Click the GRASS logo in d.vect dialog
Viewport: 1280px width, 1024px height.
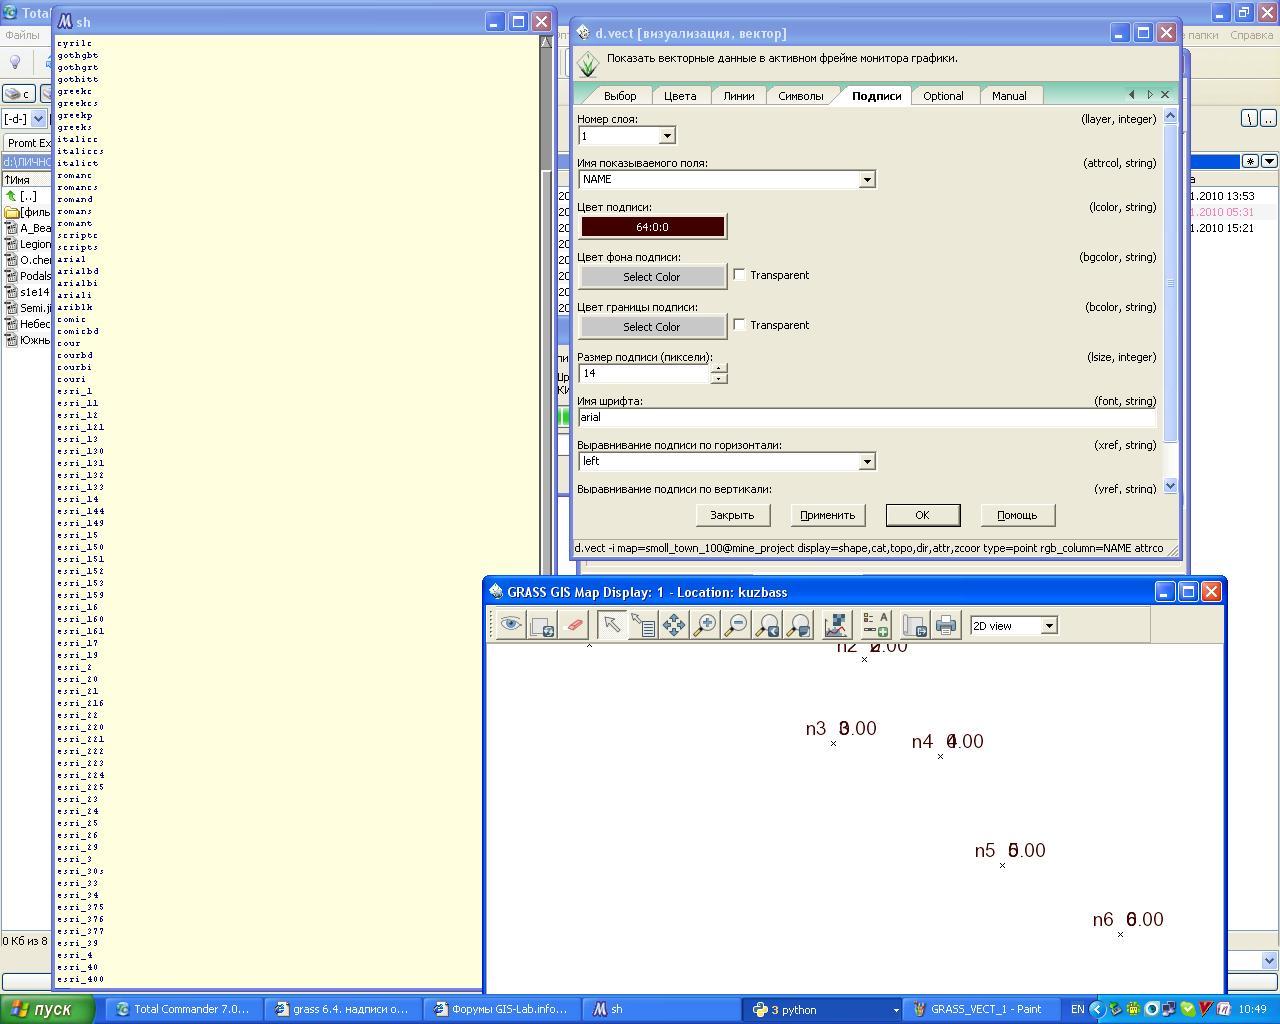click(588, 64)
